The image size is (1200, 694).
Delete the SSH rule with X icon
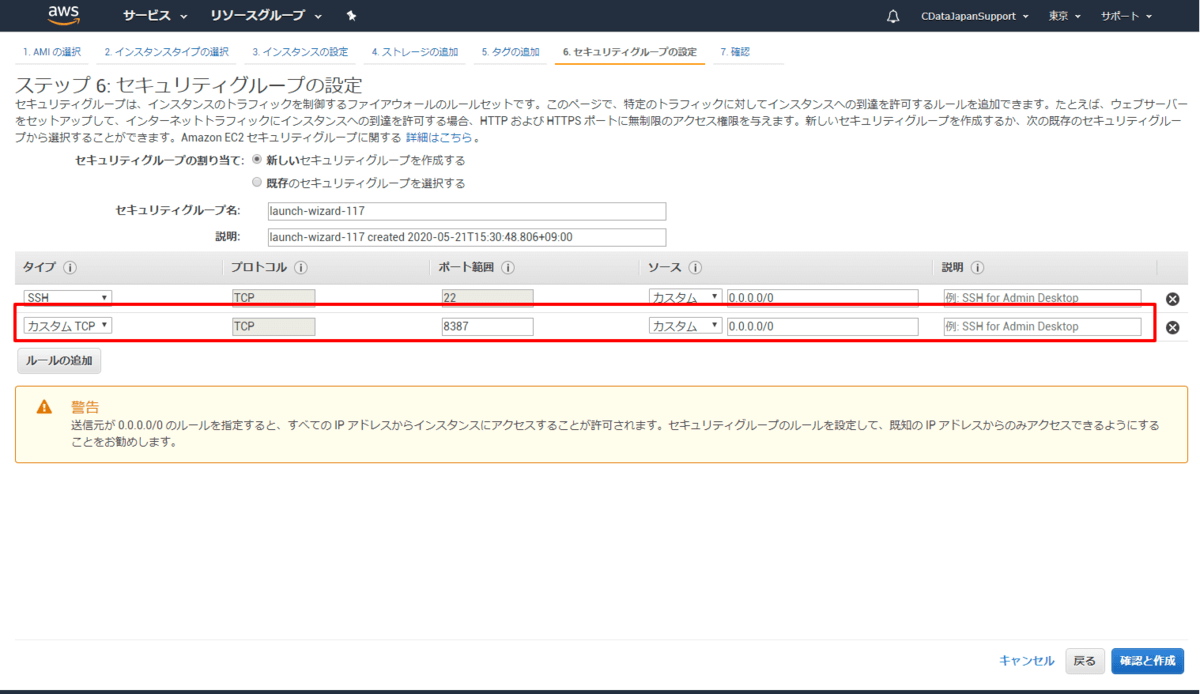1173,299
